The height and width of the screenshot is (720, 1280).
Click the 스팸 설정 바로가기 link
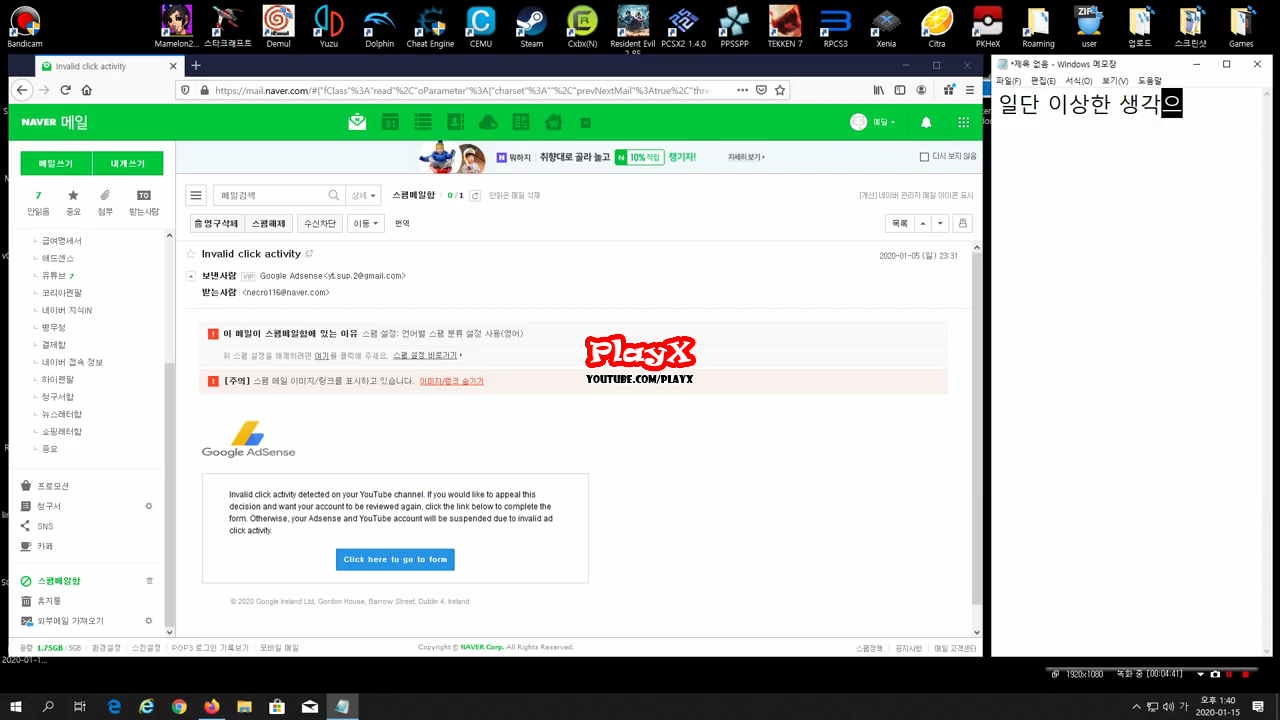pyautogui.click(x=426, y=355)
